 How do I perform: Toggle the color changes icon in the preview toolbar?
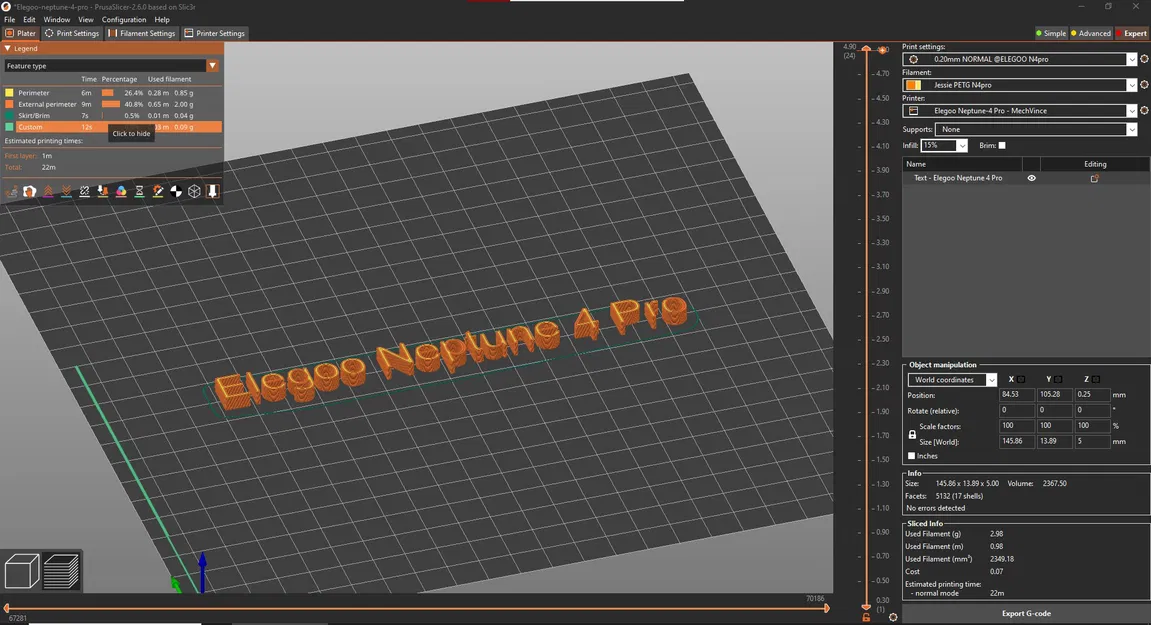coord(121,191)
